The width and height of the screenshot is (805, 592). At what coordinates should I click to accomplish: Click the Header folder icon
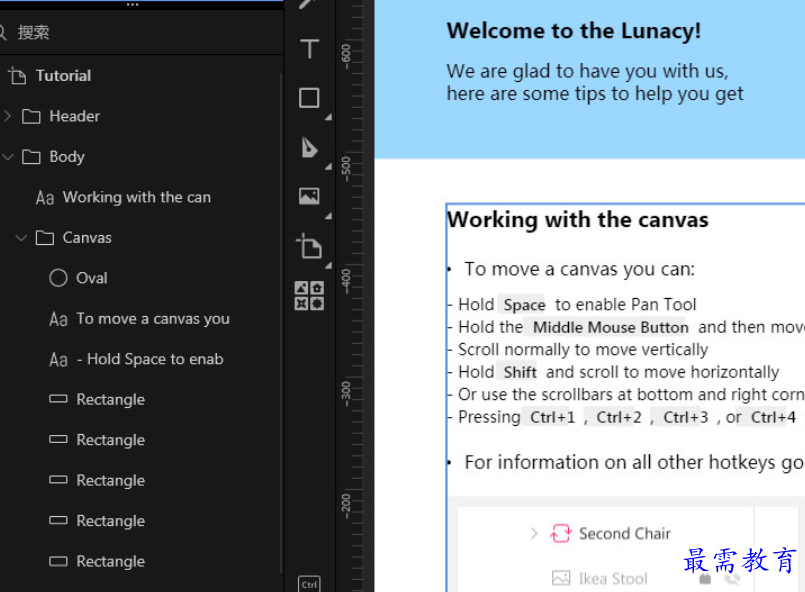click(x=31, y=116)
